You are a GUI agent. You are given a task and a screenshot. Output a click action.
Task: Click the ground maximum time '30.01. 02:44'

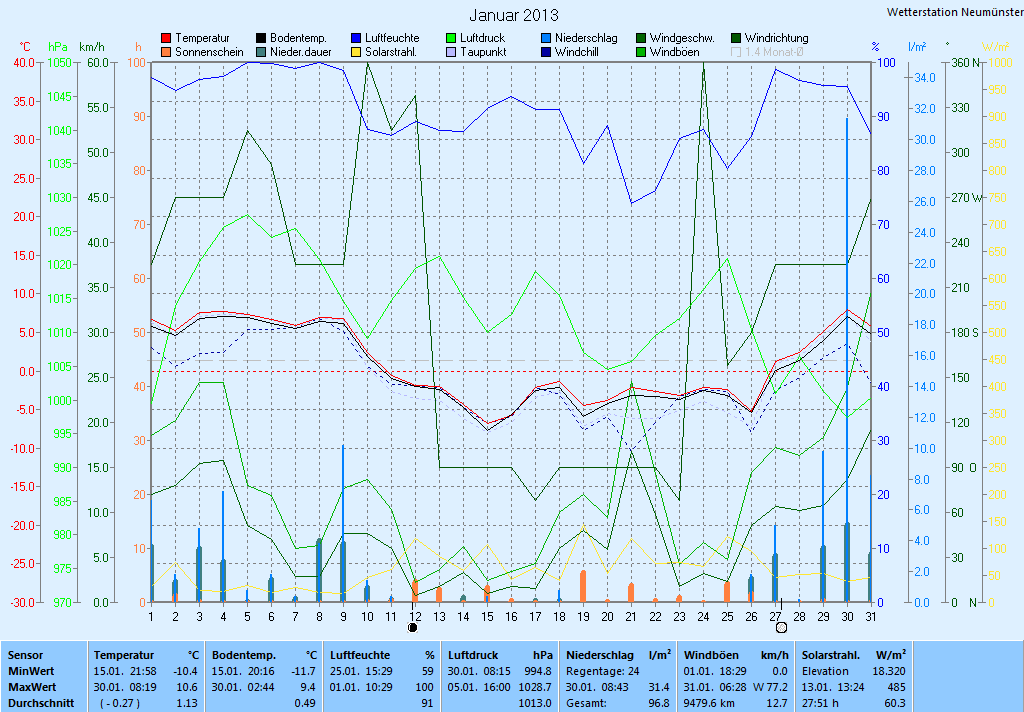pos(243,687)
